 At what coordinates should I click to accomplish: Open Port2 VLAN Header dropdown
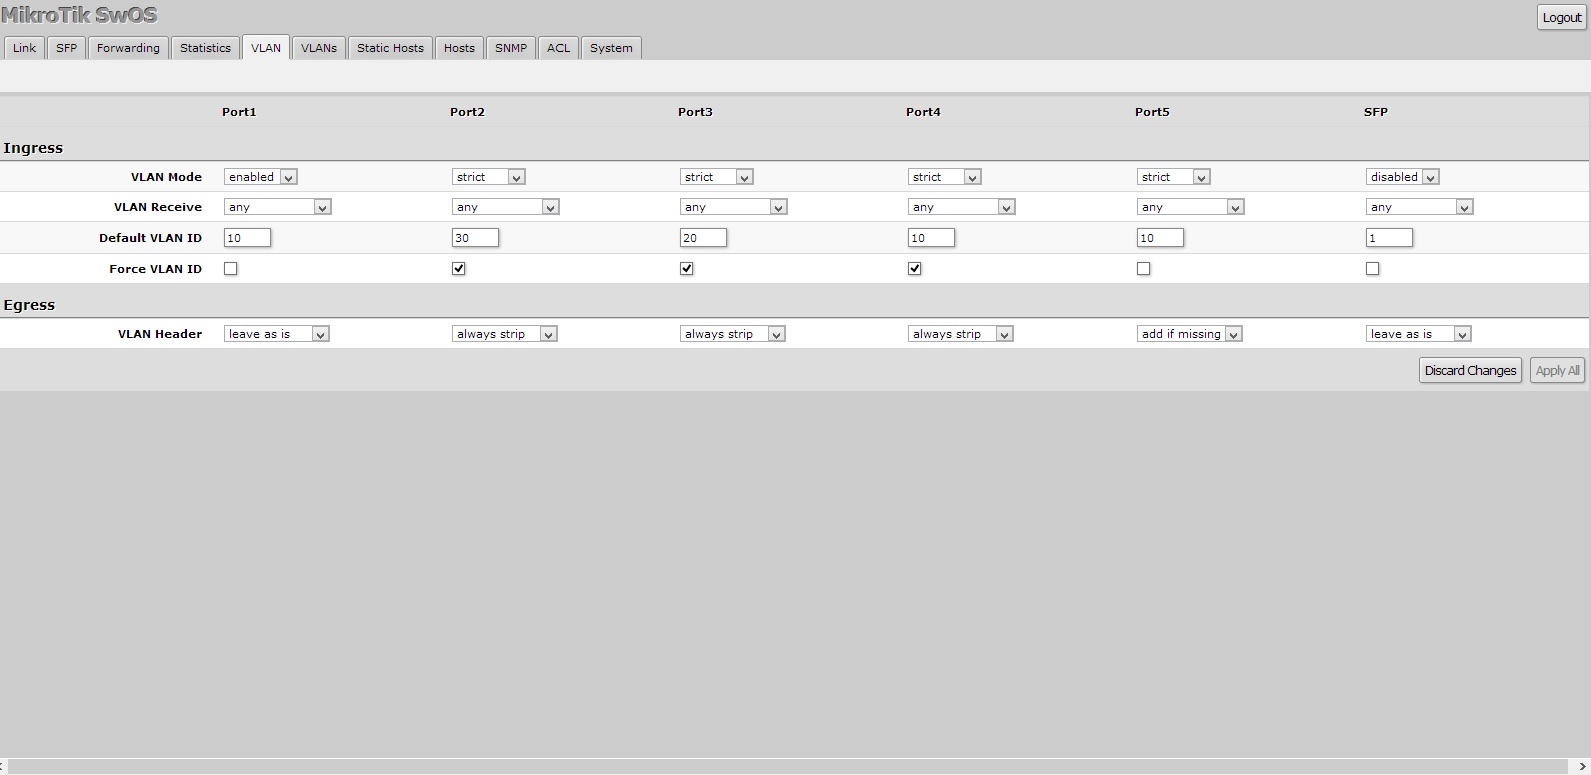click(504, 334)
